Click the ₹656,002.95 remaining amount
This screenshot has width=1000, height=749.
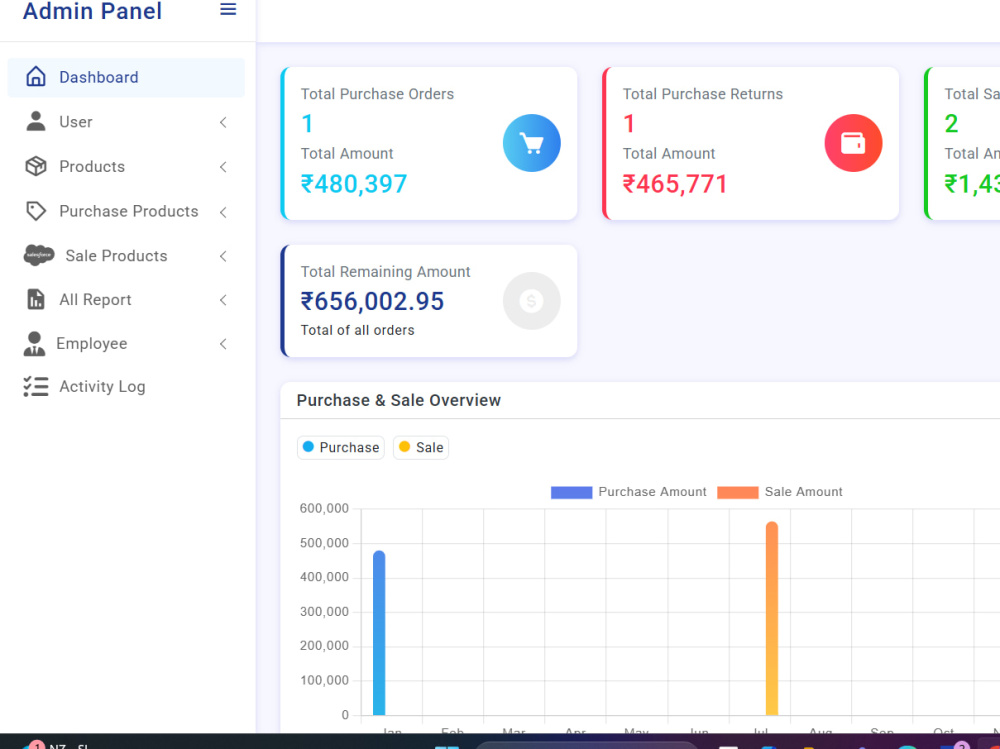click(372, 301)
